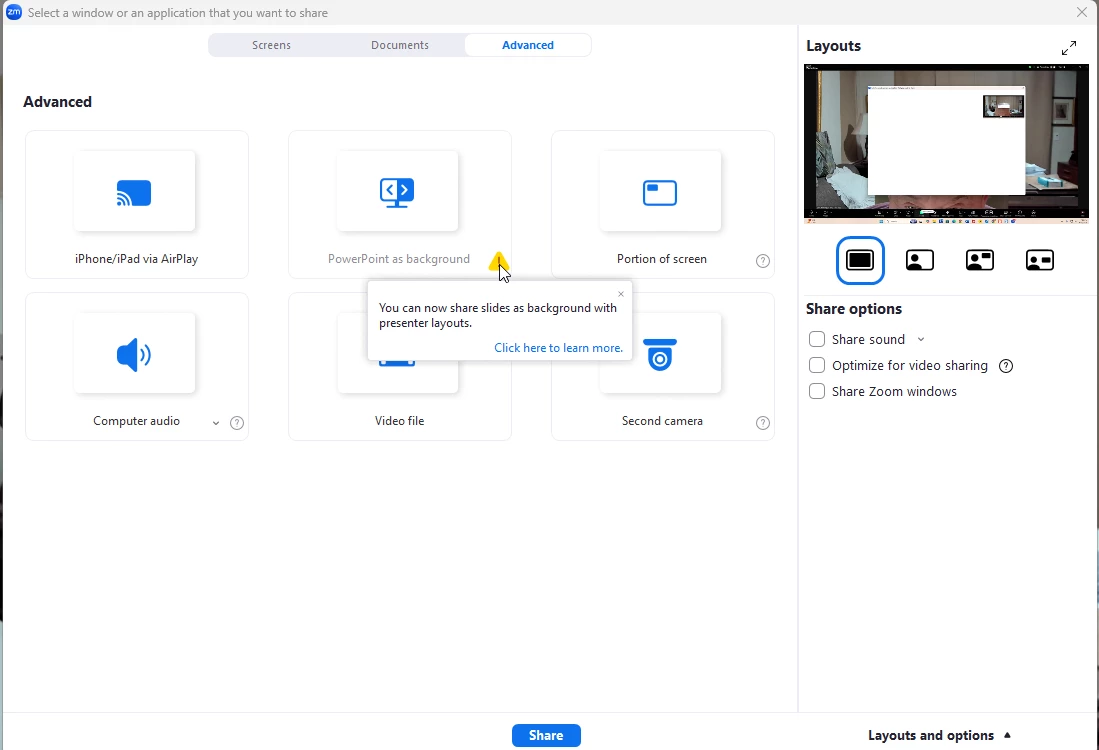This screenshot has height=750, width=1099.
Task: Select the second presenter layout
Action: (x=920, y=260)
